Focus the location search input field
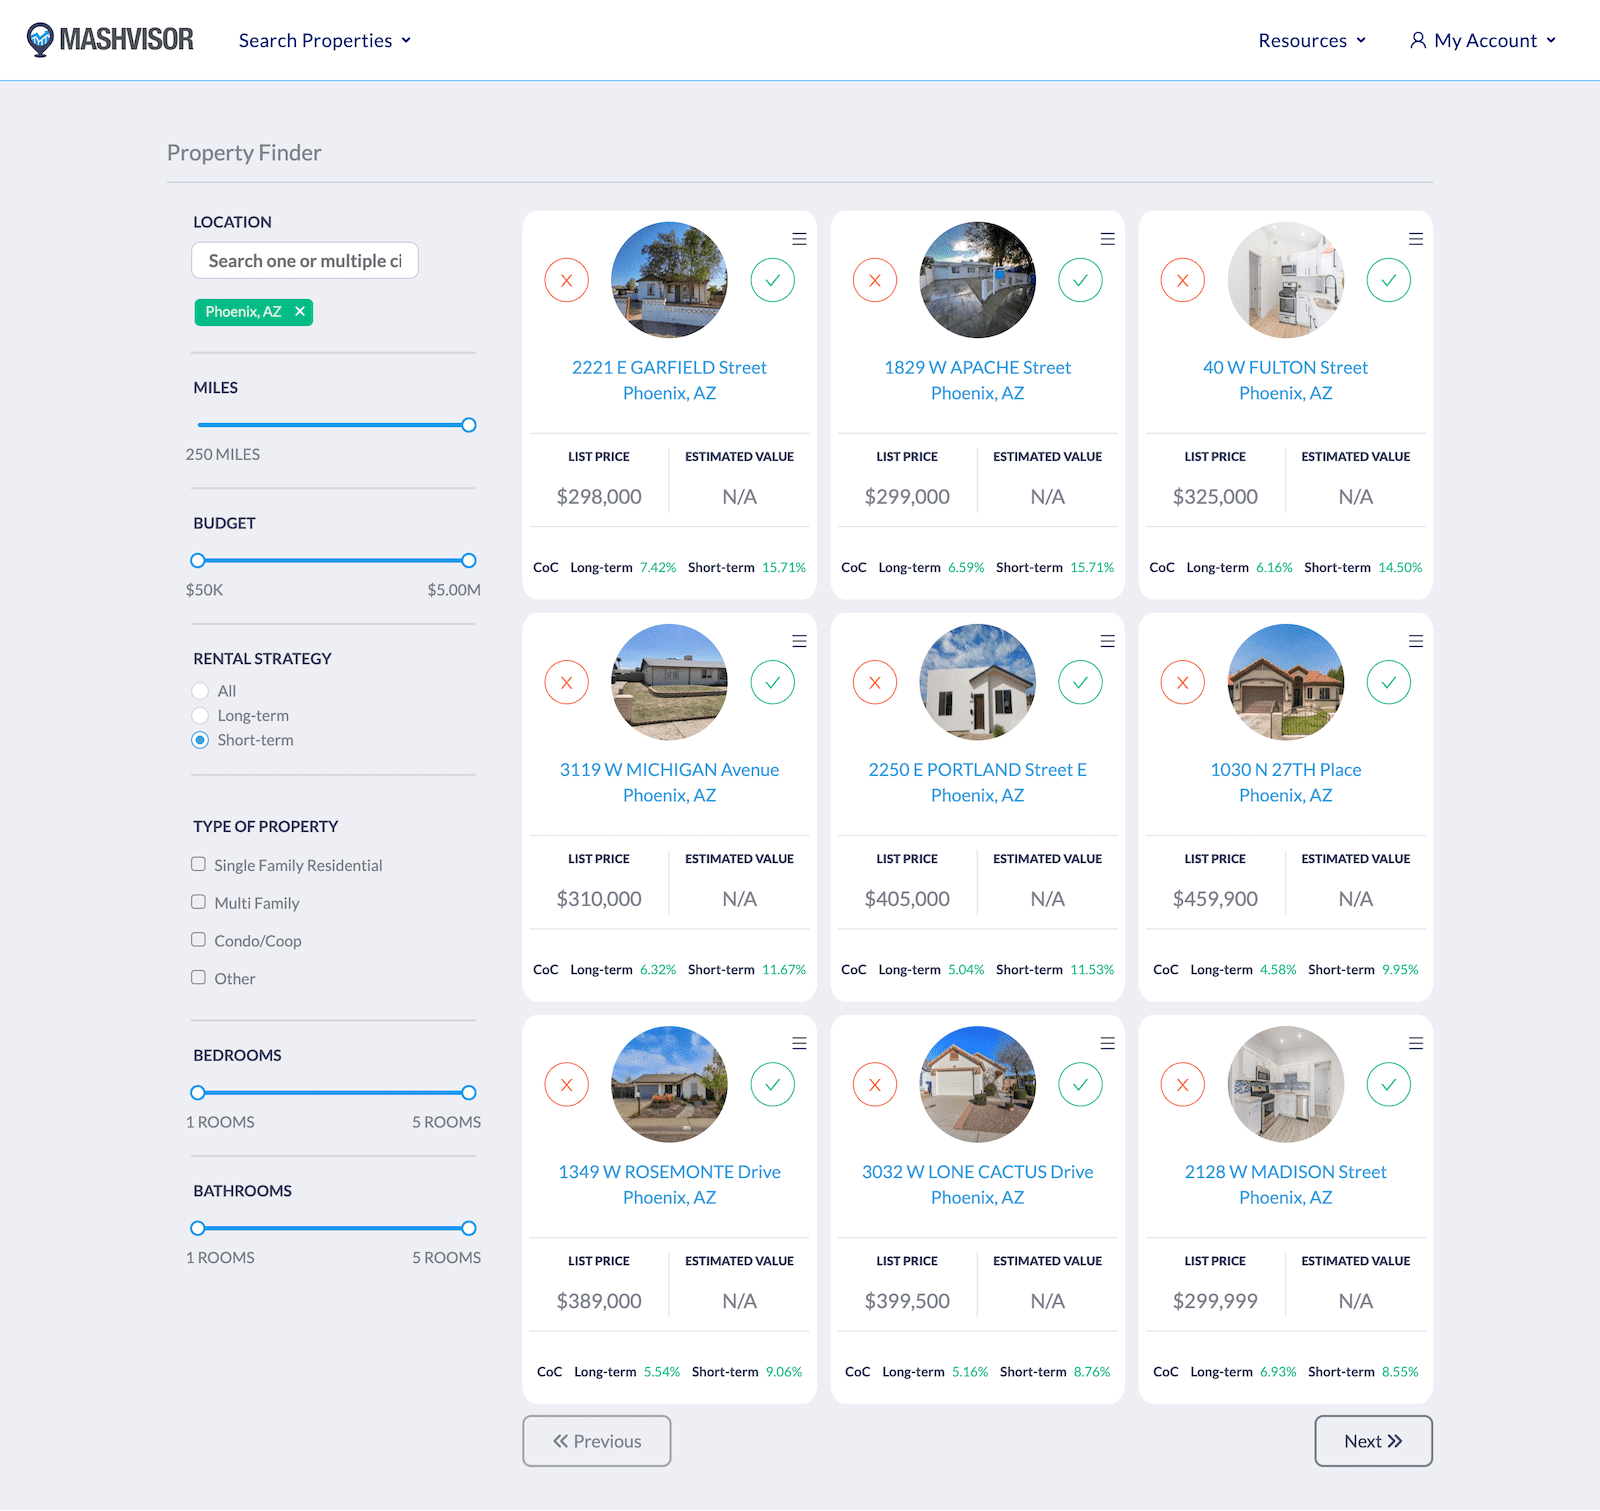The height and width of the screenshot is (1511, 1600). click(305, 261)
